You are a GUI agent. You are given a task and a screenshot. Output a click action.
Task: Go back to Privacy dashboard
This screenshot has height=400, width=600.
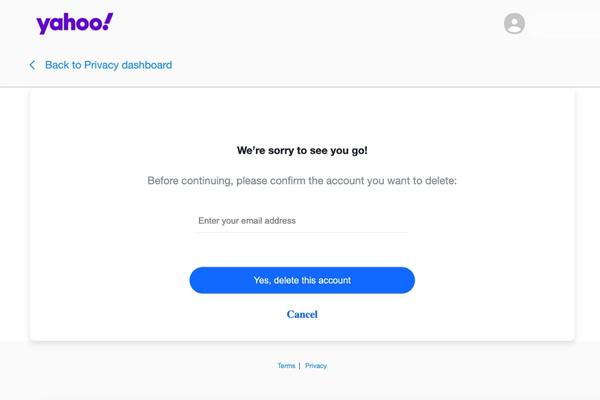coord(108,65)
